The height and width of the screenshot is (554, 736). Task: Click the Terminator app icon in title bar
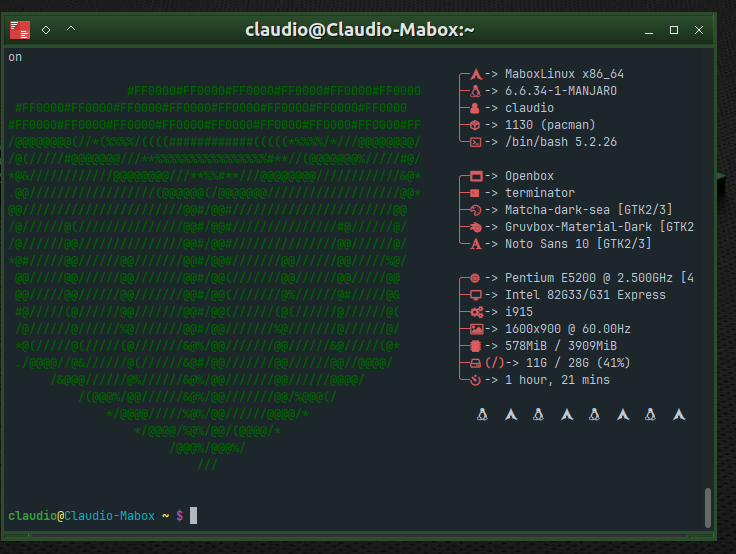point(19,30)
